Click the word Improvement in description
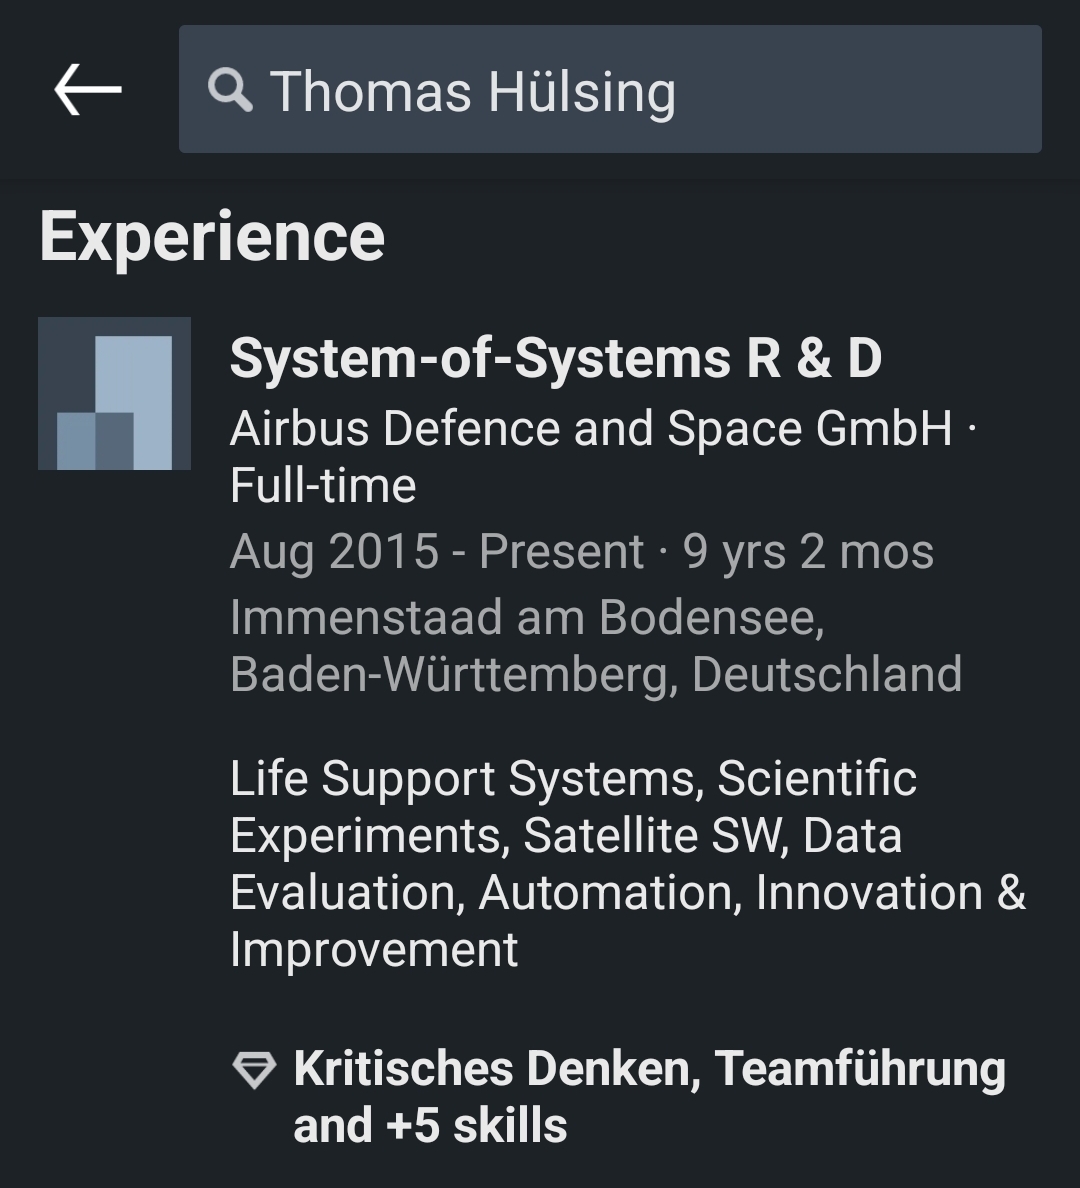The width and height of the screenshot is (1080, 1188). tap(374, 949)
